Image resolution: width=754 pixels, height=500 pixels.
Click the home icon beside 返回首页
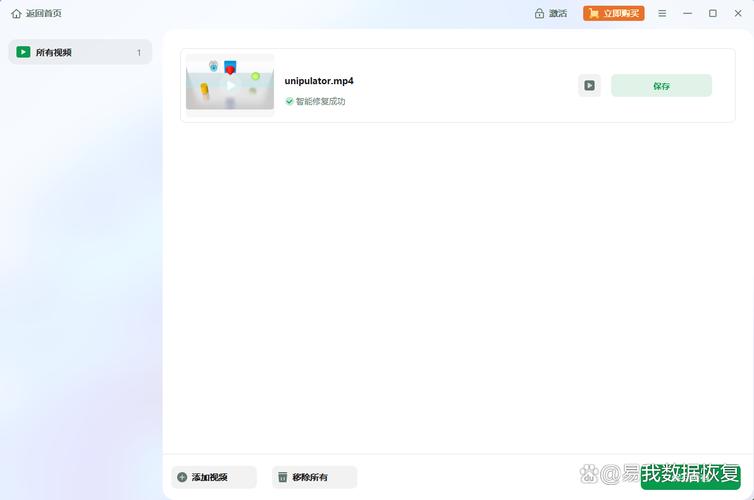[16, 14]
